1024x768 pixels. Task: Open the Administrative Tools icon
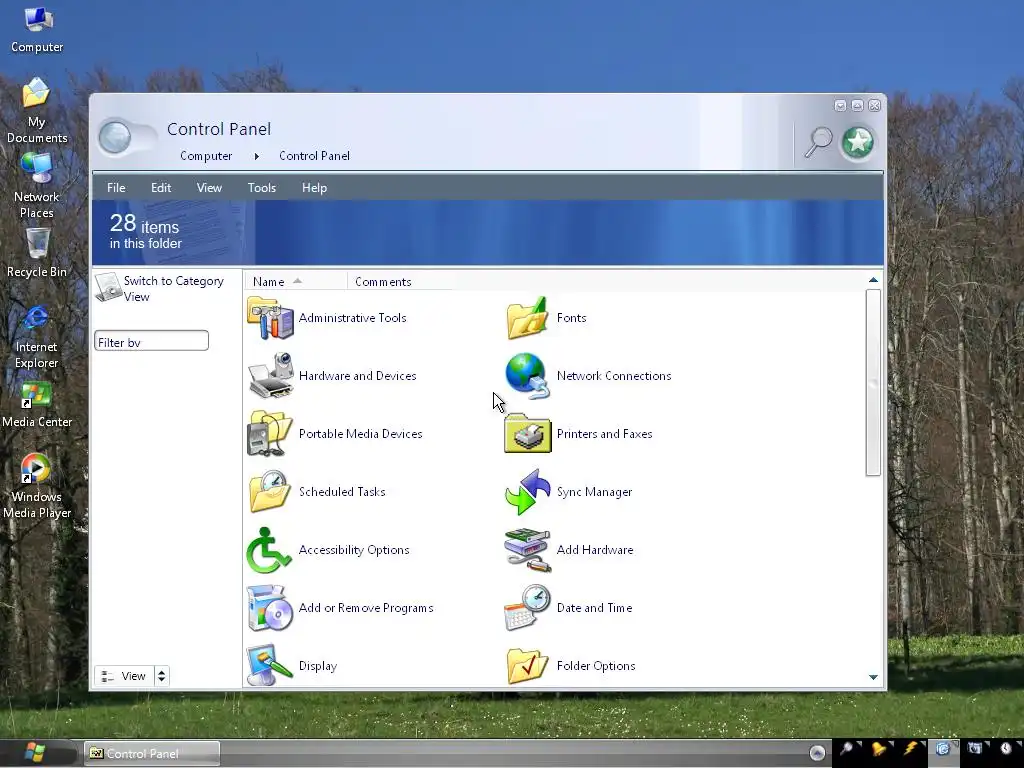[270, 318]
